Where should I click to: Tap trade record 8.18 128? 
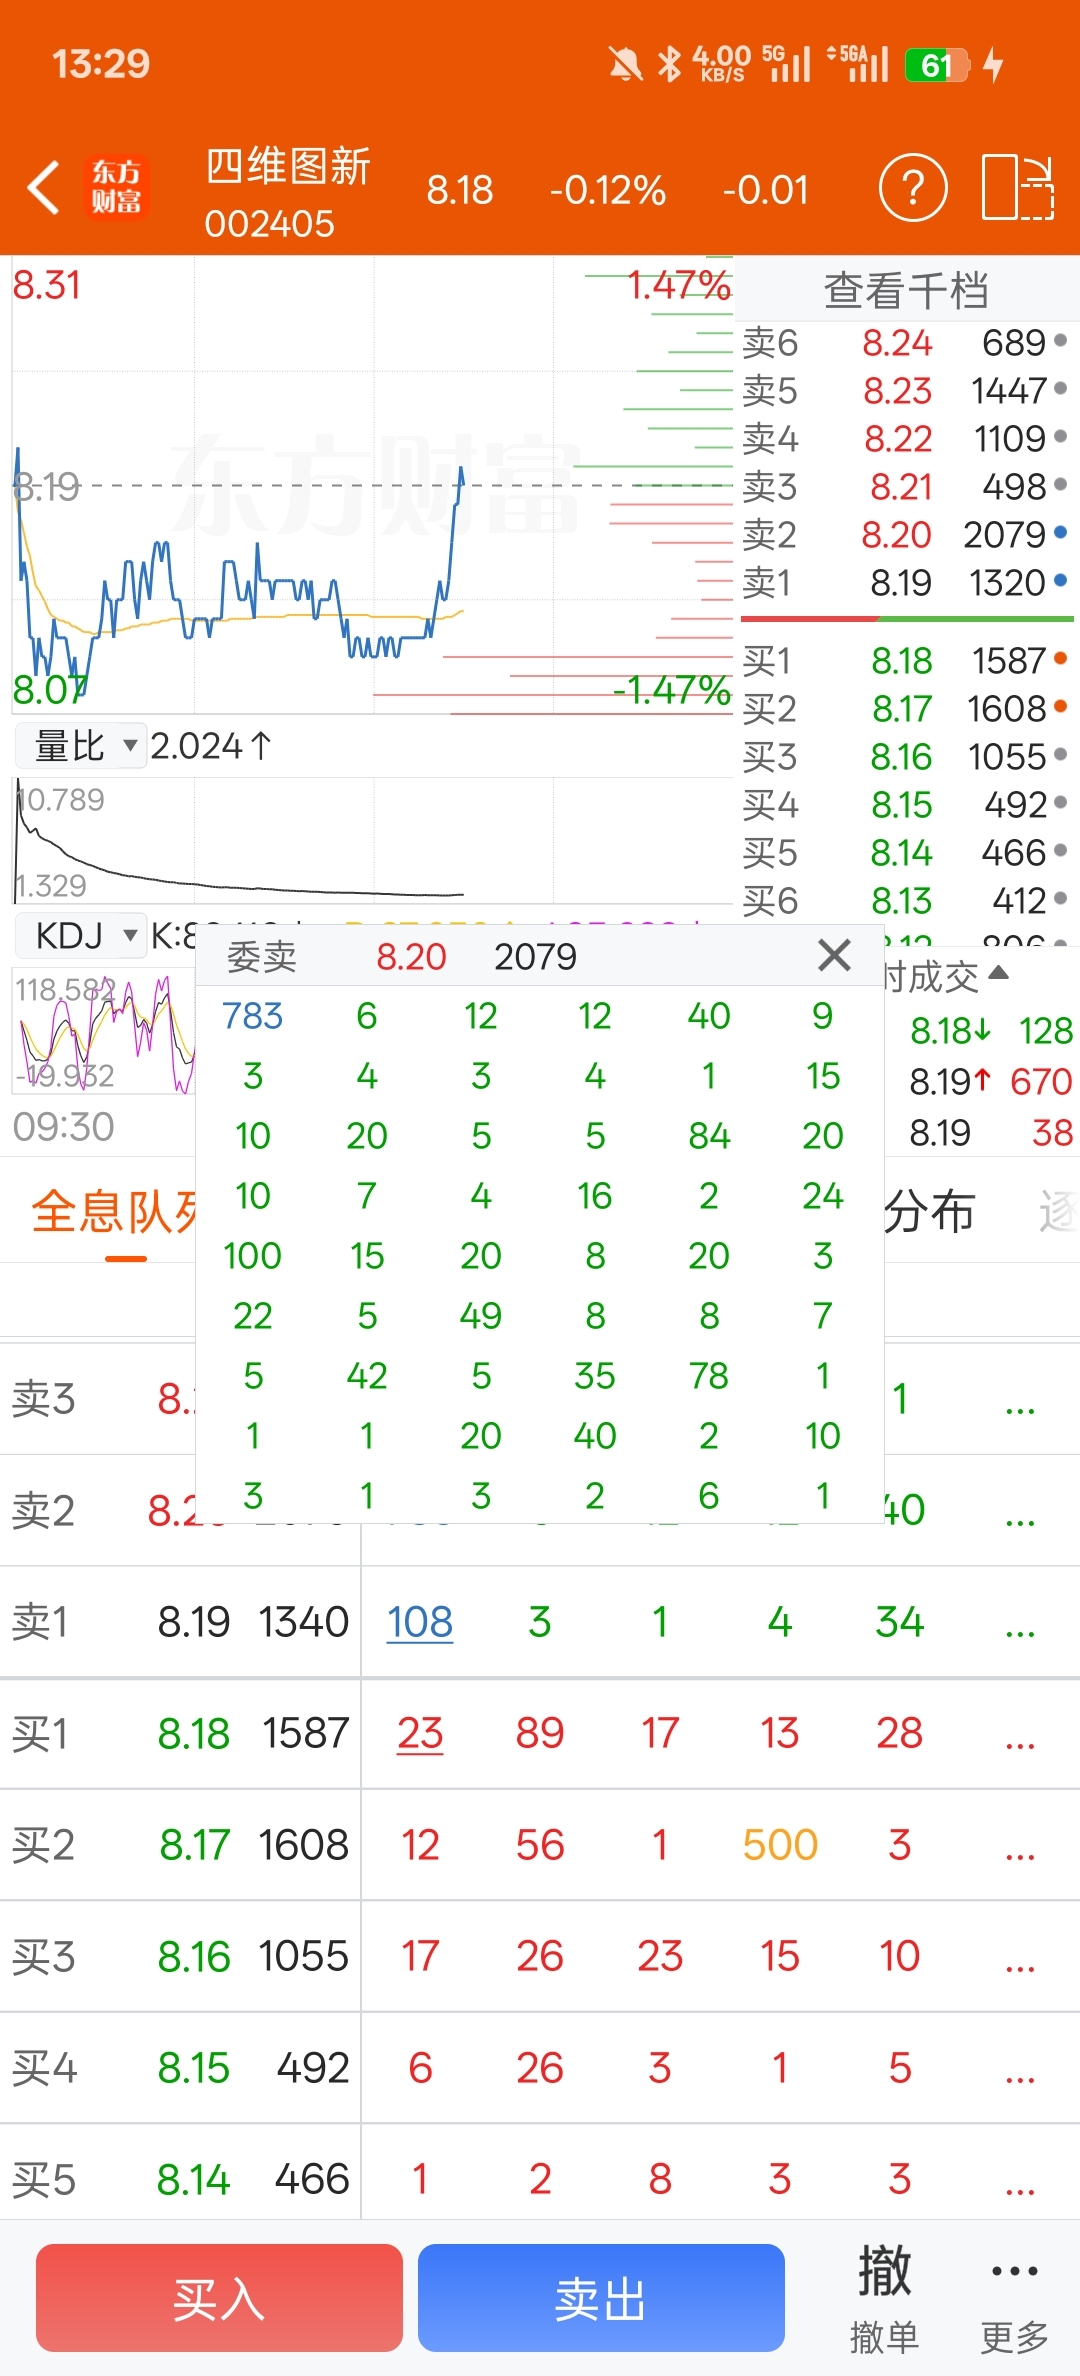coord(990,1030)
